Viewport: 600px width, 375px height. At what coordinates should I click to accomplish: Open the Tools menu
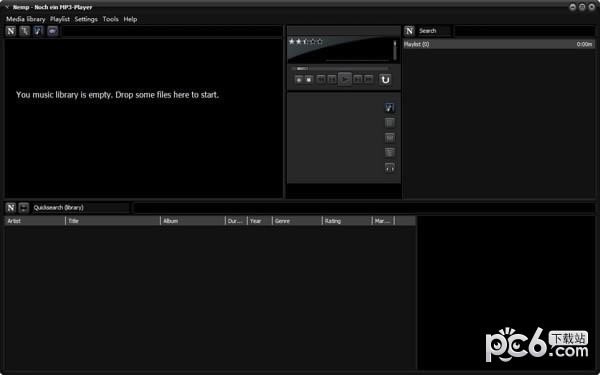[x=111, y=19]
